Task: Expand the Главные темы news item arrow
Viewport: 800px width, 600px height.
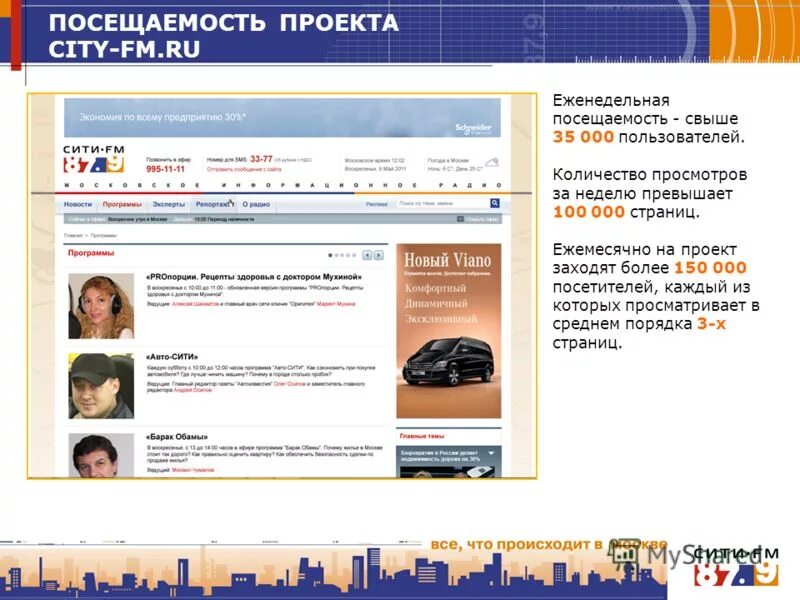Action: (491, 453)
